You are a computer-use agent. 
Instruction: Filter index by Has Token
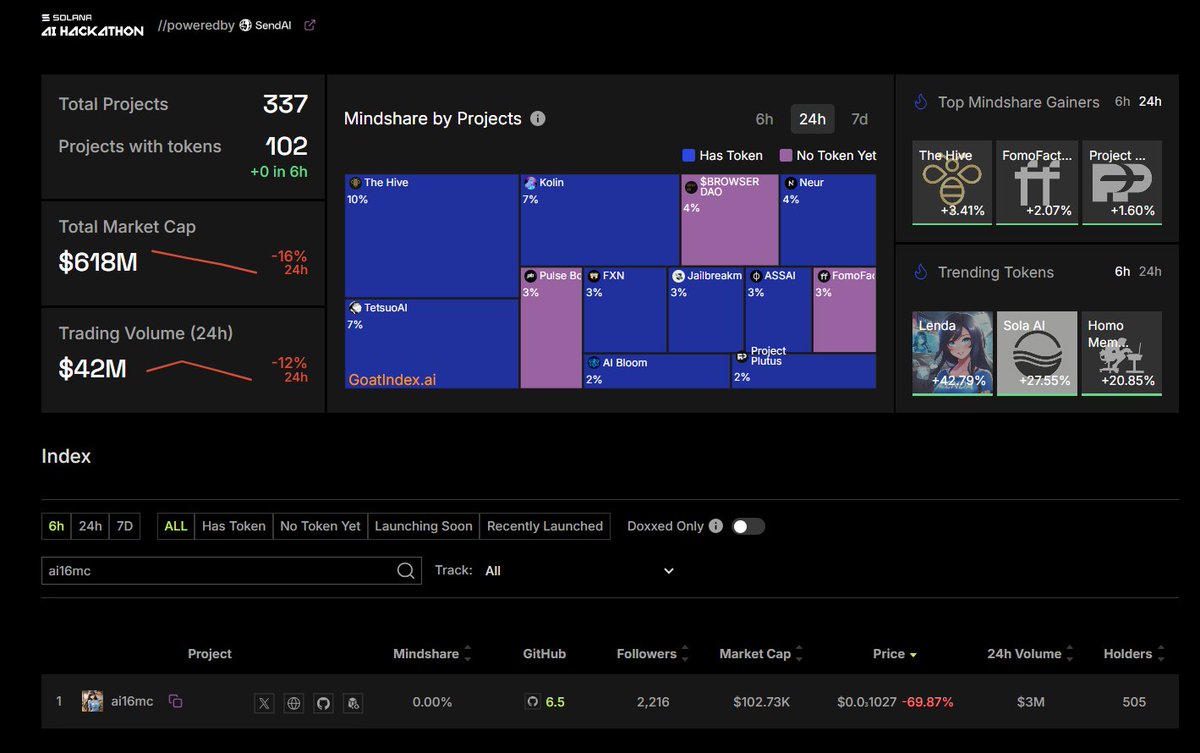point(234,526)
